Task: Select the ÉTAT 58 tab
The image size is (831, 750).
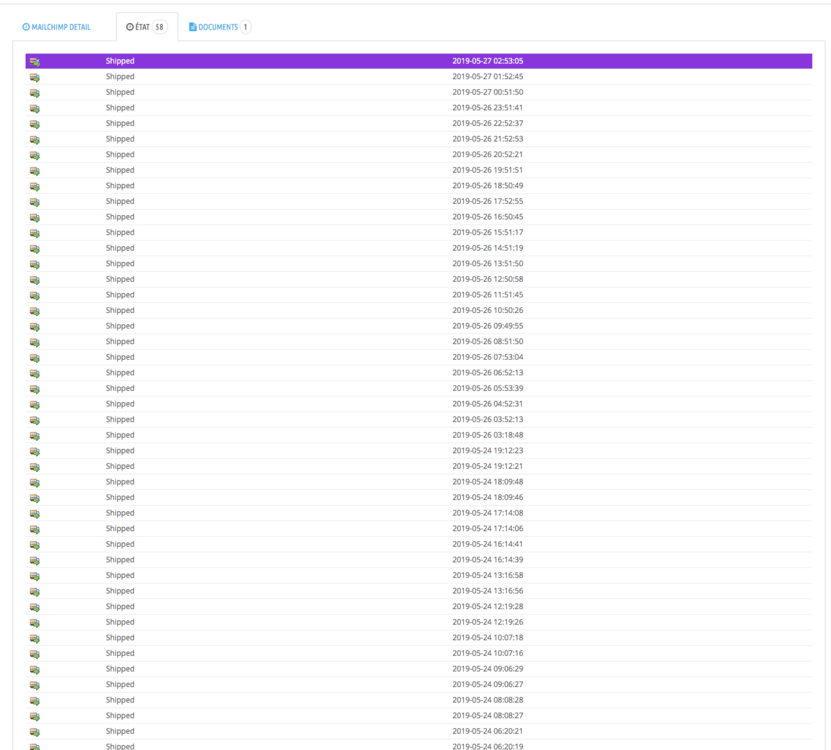Action: pyautogui.click(x=146, y=27)
